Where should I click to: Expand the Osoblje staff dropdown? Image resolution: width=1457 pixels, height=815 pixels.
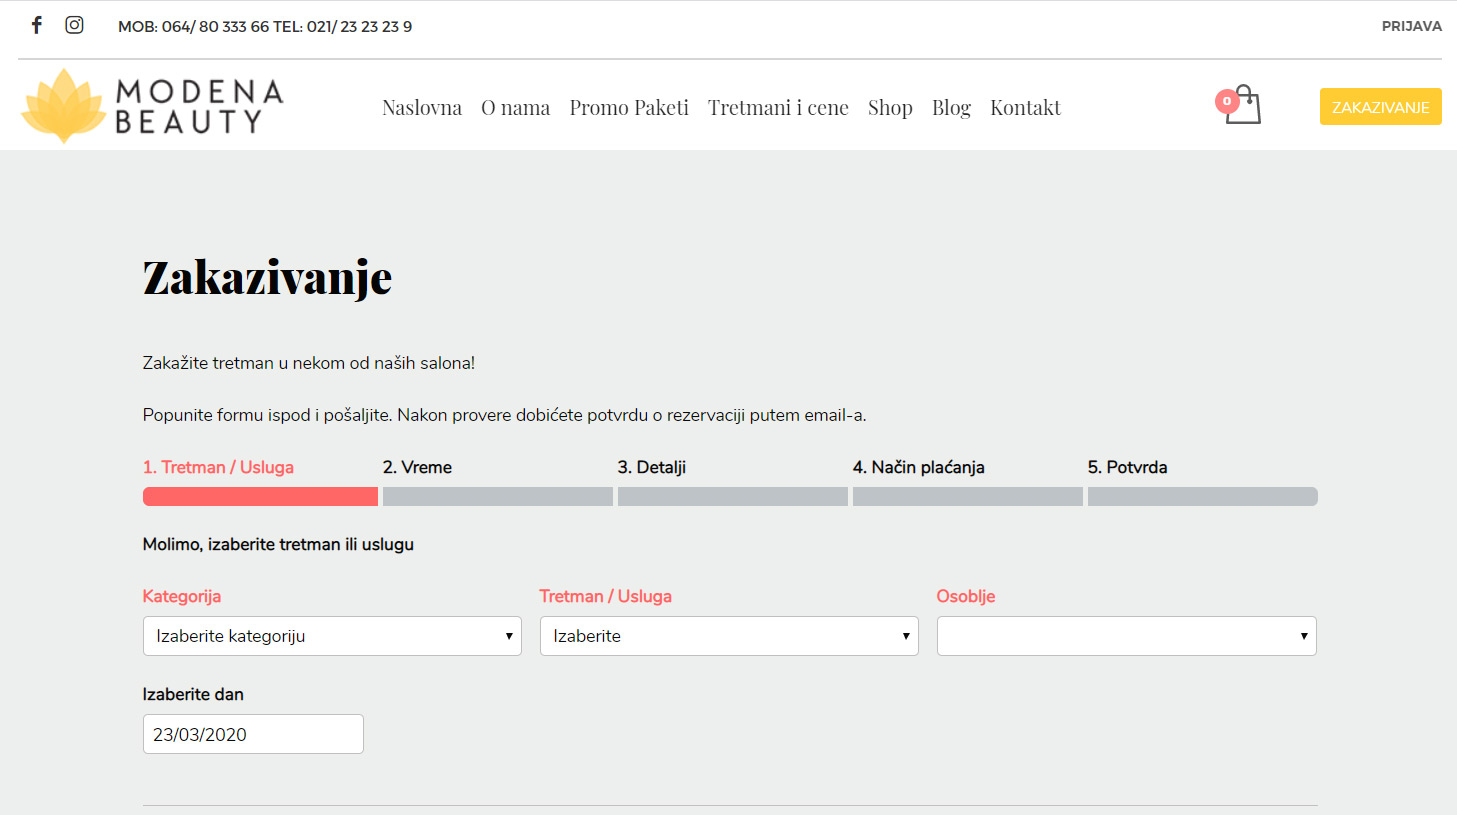point(1126,636)
